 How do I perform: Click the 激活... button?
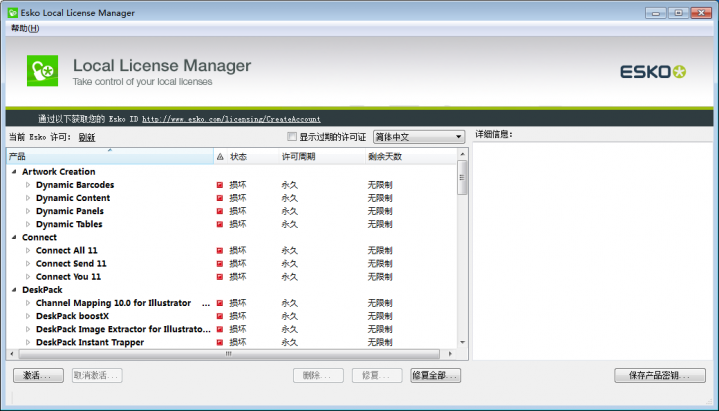(x=39, y=376)
